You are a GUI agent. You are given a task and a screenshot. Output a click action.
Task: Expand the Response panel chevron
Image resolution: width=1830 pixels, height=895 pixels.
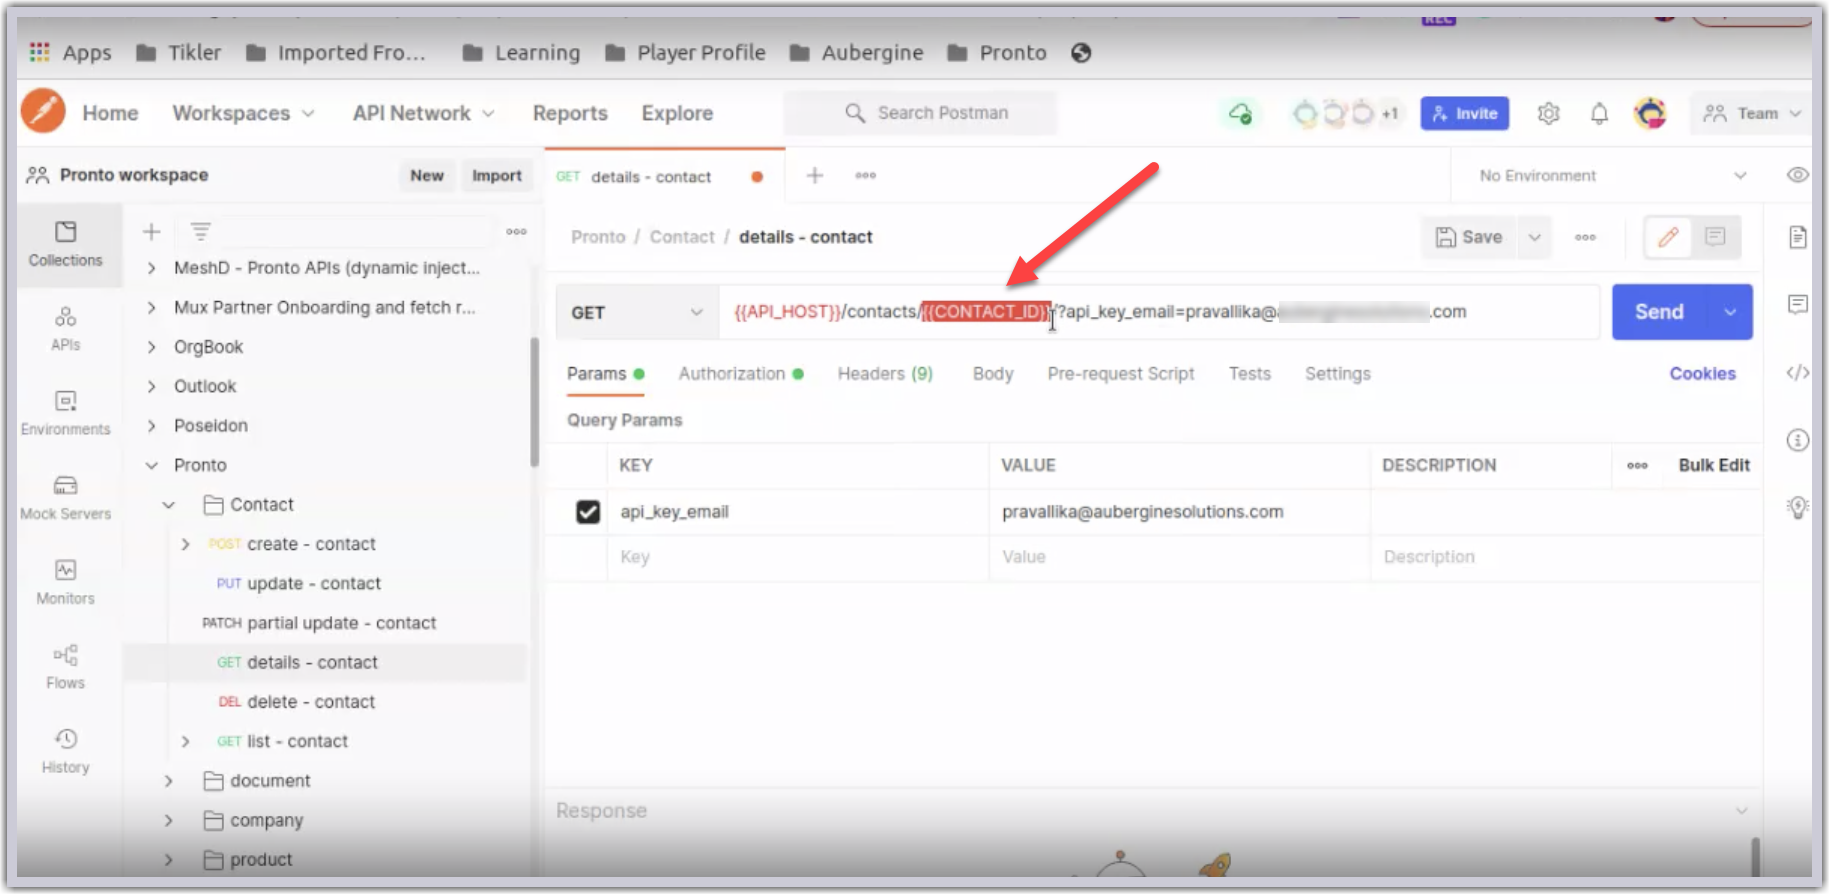[1741, 810]
